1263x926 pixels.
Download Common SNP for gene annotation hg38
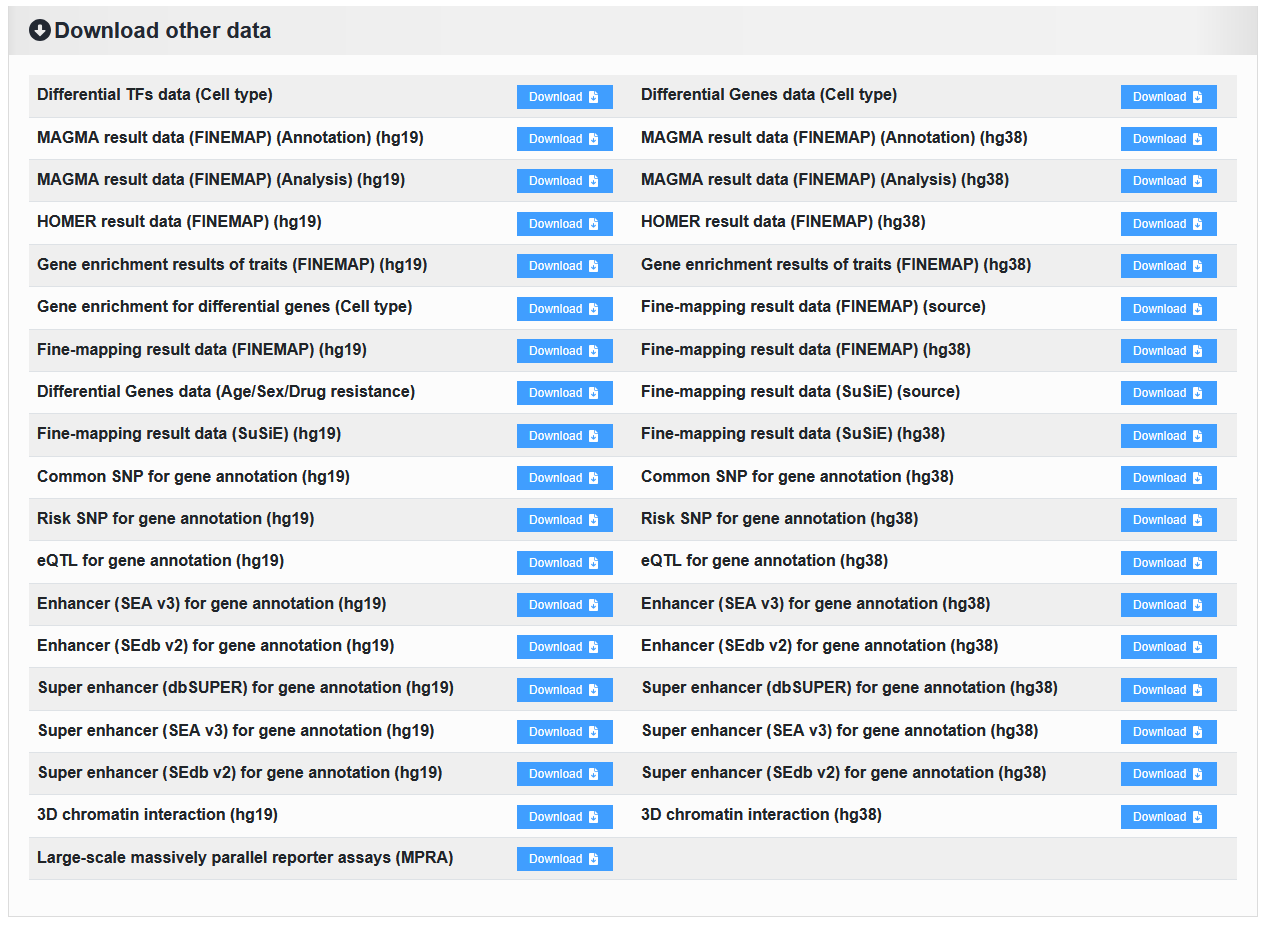[x=1169, y=478]
